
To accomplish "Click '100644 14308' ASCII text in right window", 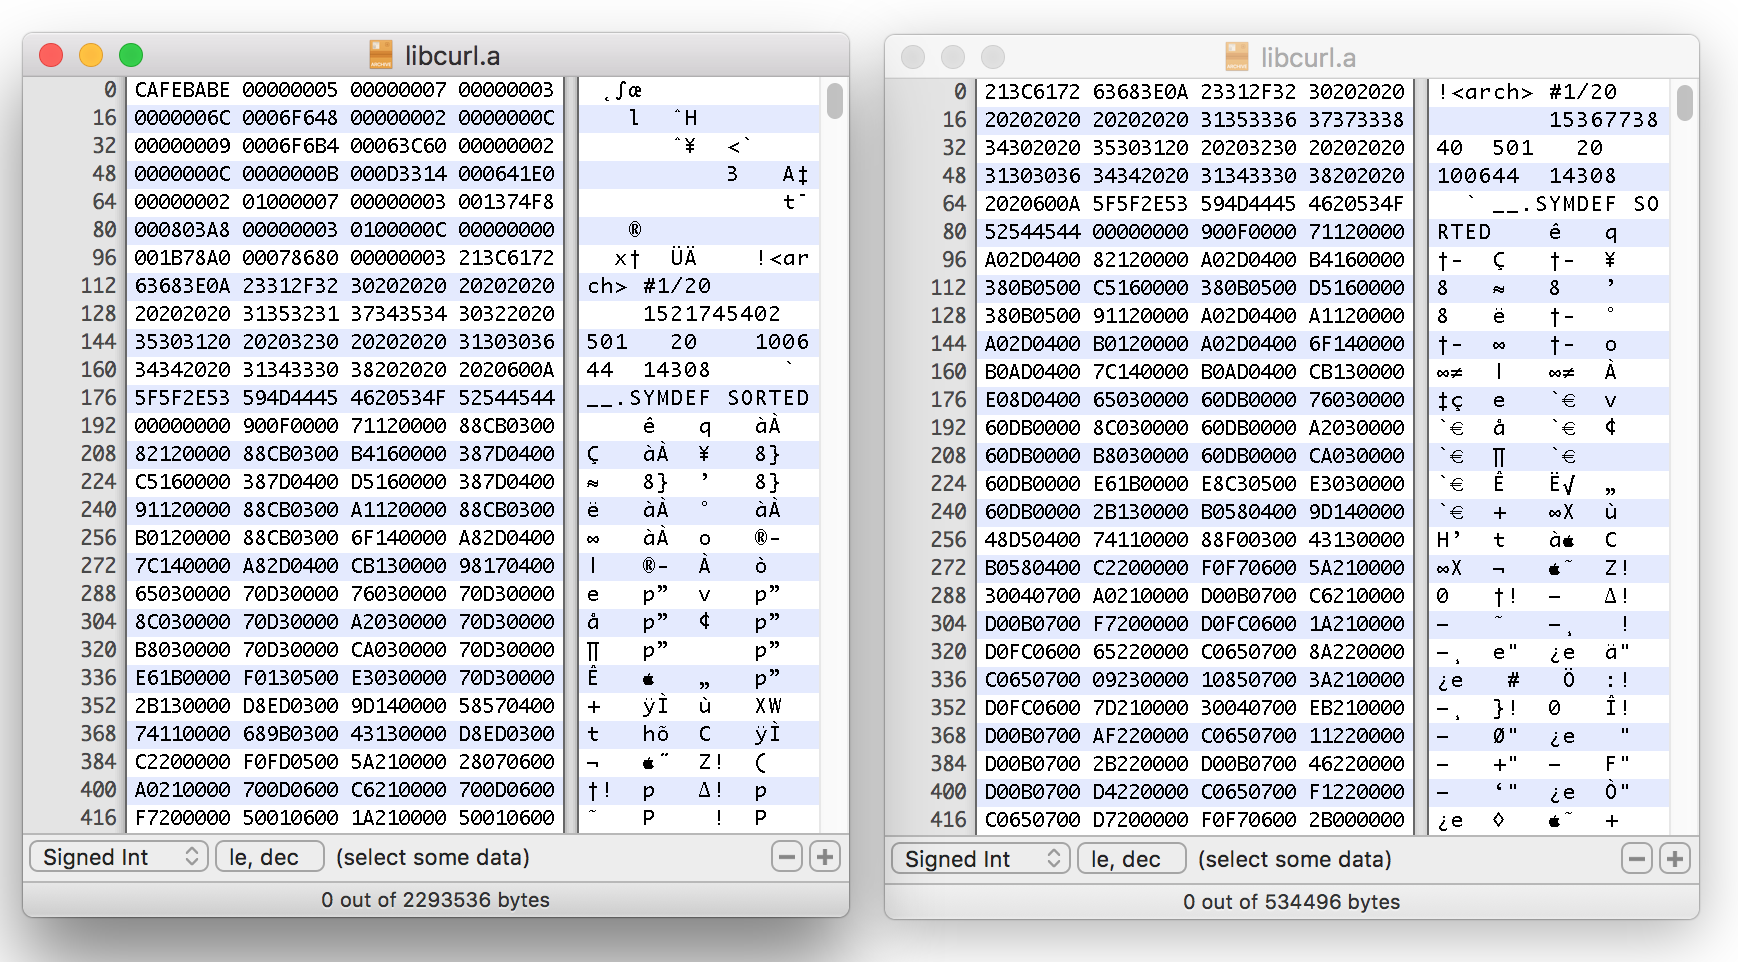I will point(1526,176).
